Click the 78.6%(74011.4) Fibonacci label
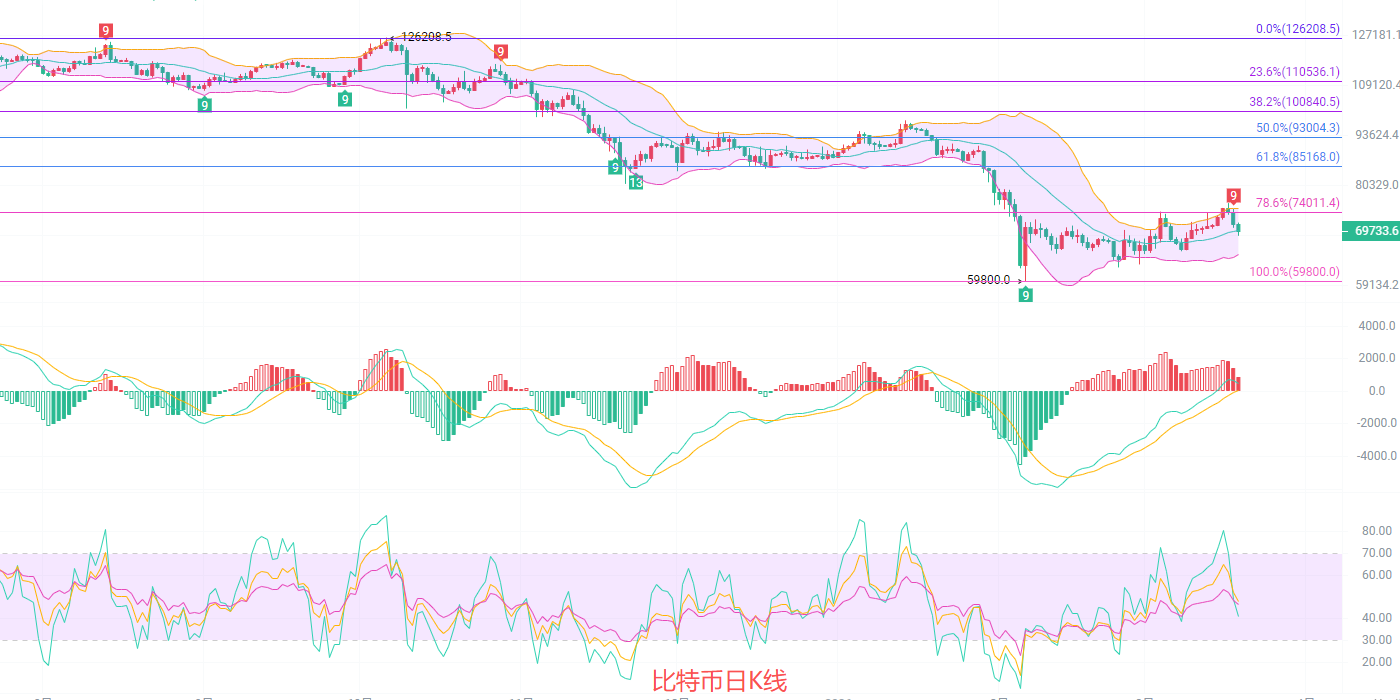The width and height of the screenshot is (1400, 700). click(1297, 202)
